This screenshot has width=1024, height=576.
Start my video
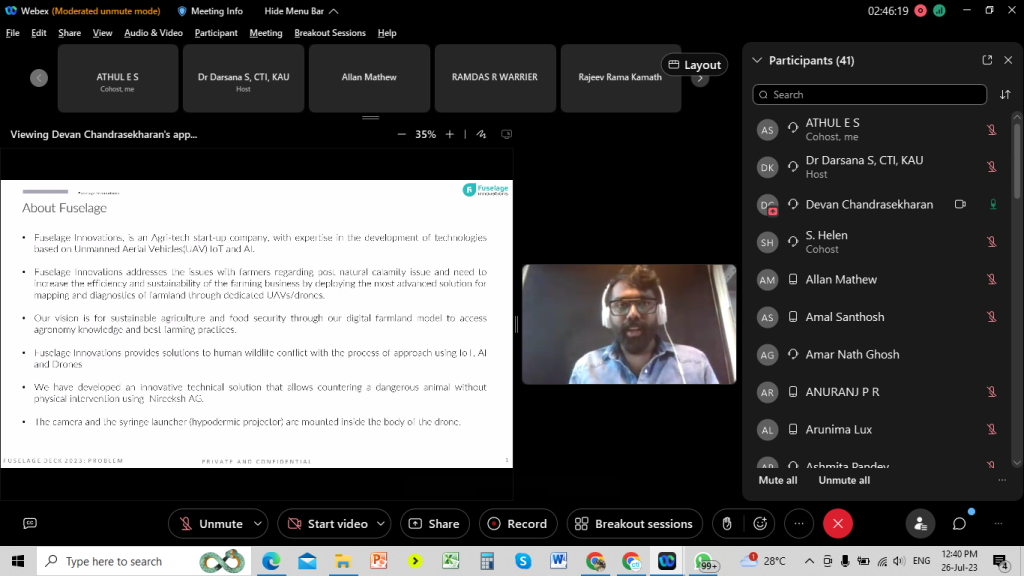tap(327, 524)
